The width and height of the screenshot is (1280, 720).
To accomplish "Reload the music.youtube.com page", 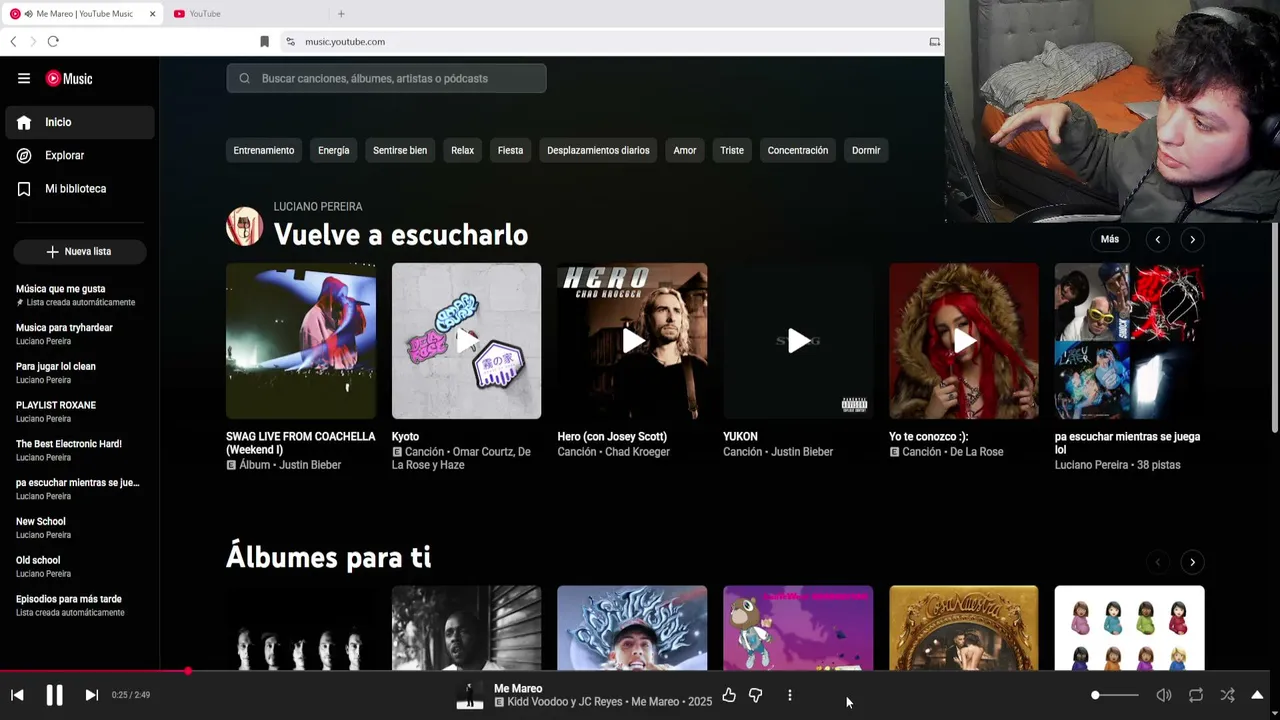I will point(53,41).
